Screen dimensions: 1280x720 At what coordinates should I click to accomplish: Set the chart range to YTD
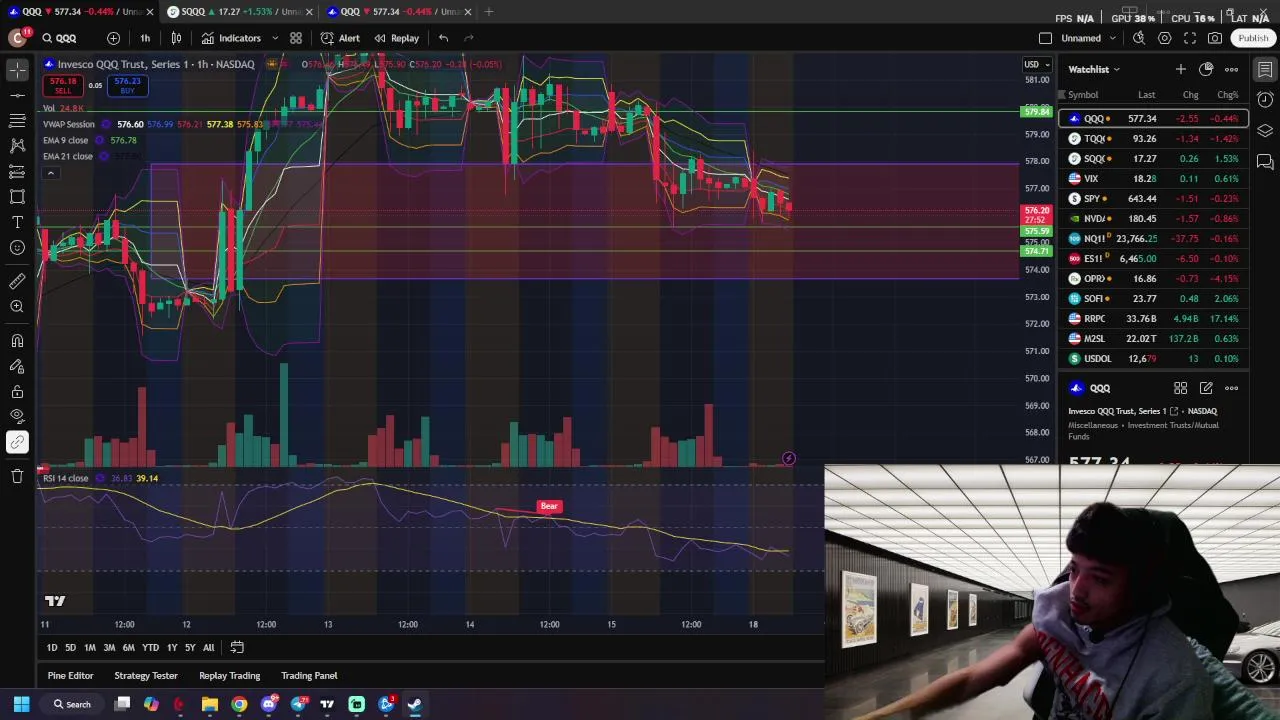[150, 648]
